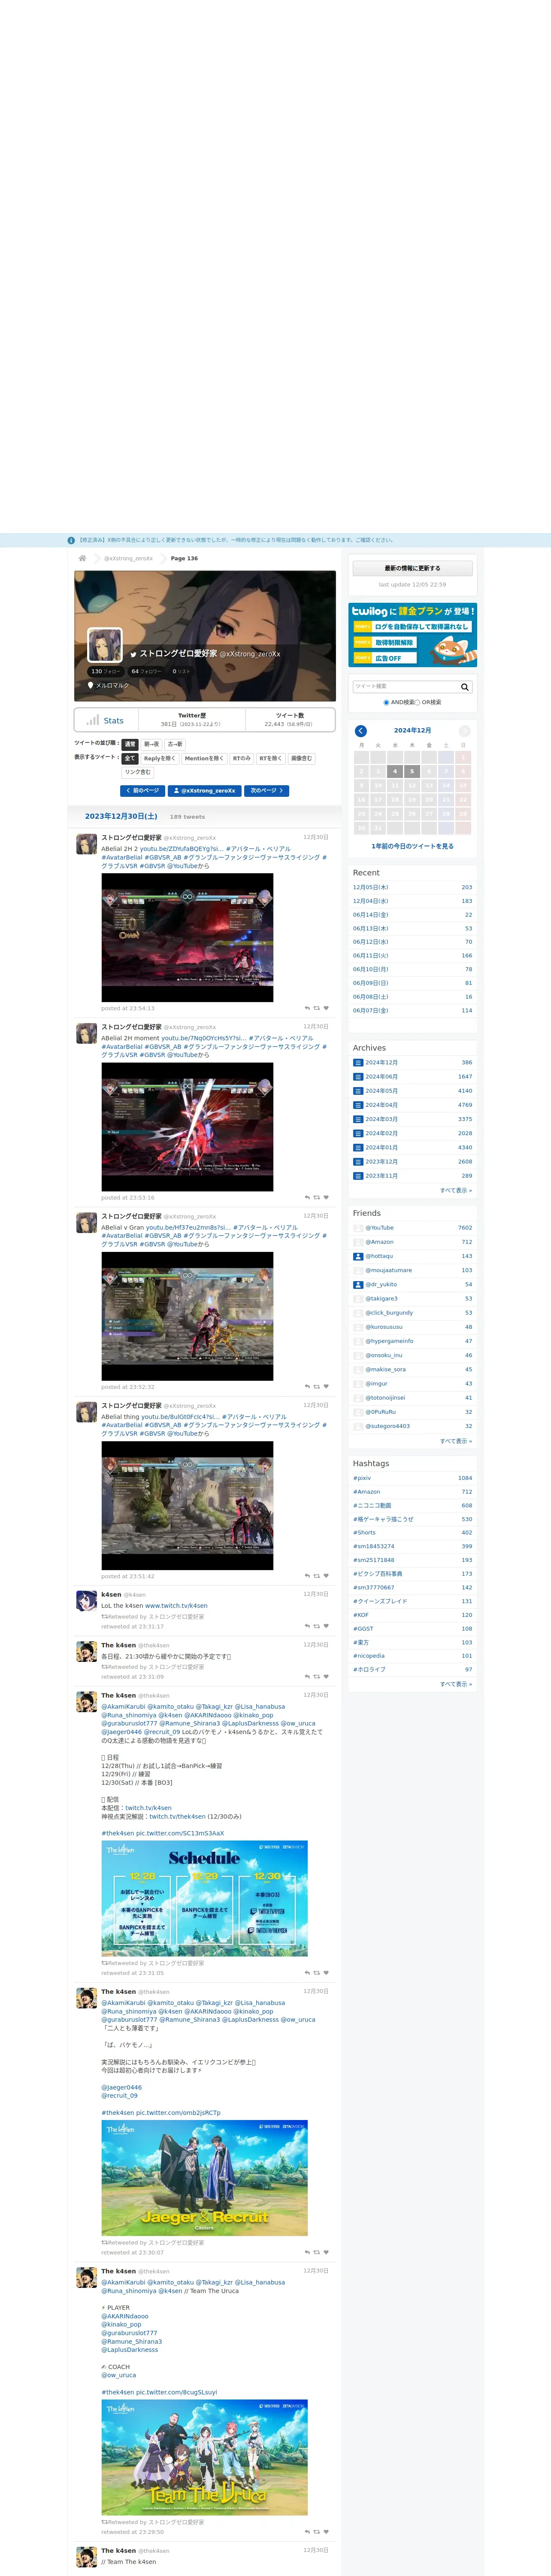Open Schedule image in k4sen tweet
The height and width of the screenshot is (2576, 551).
pos(204,1898)
